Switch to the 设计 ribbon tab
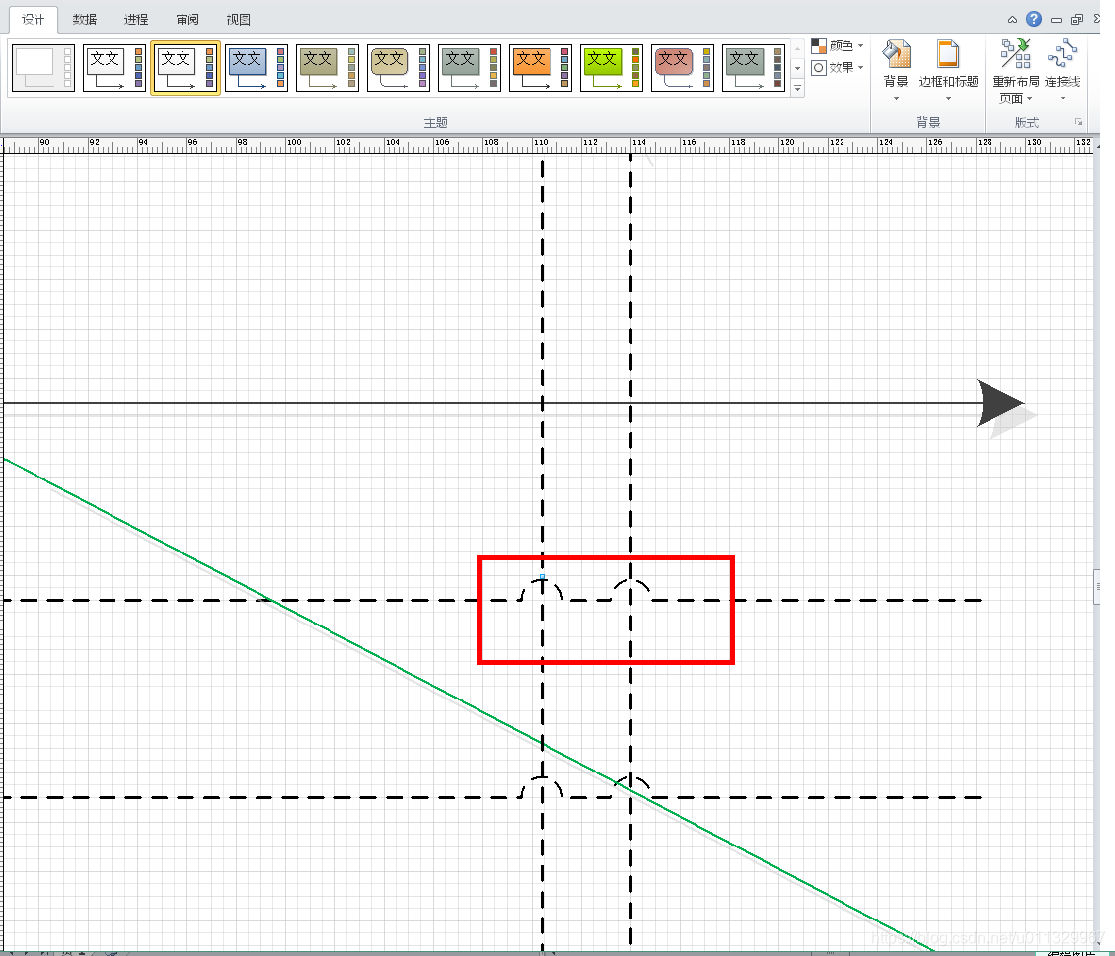1115x956 pixels. 33,20
